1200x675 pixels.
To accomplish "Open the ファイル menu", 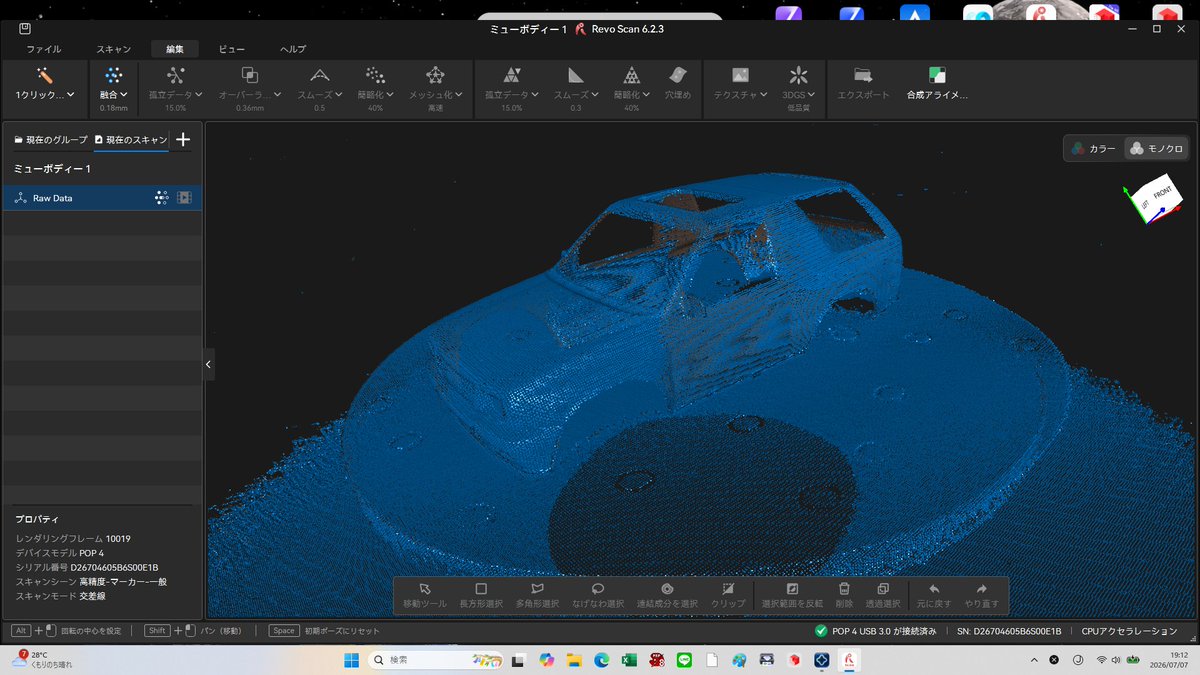I will tap(43, 49).
